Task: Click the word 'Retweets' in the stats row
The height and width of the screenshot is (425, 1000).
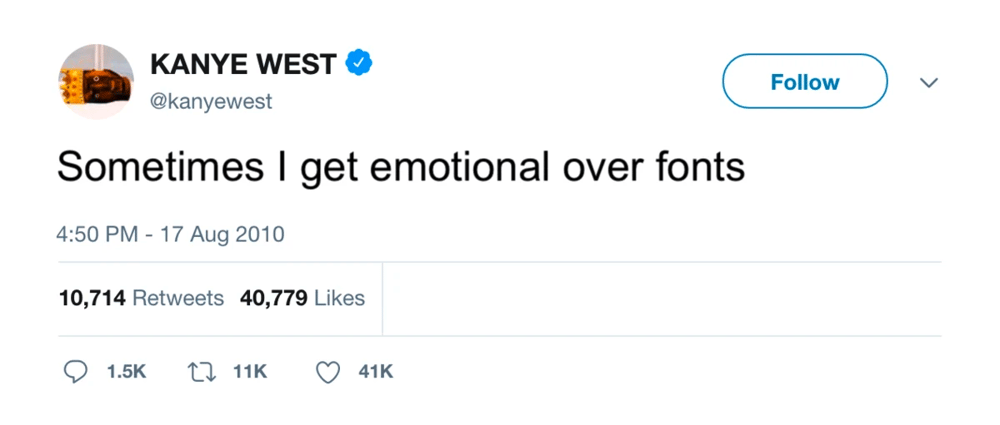Action: (x=178, y=298)
